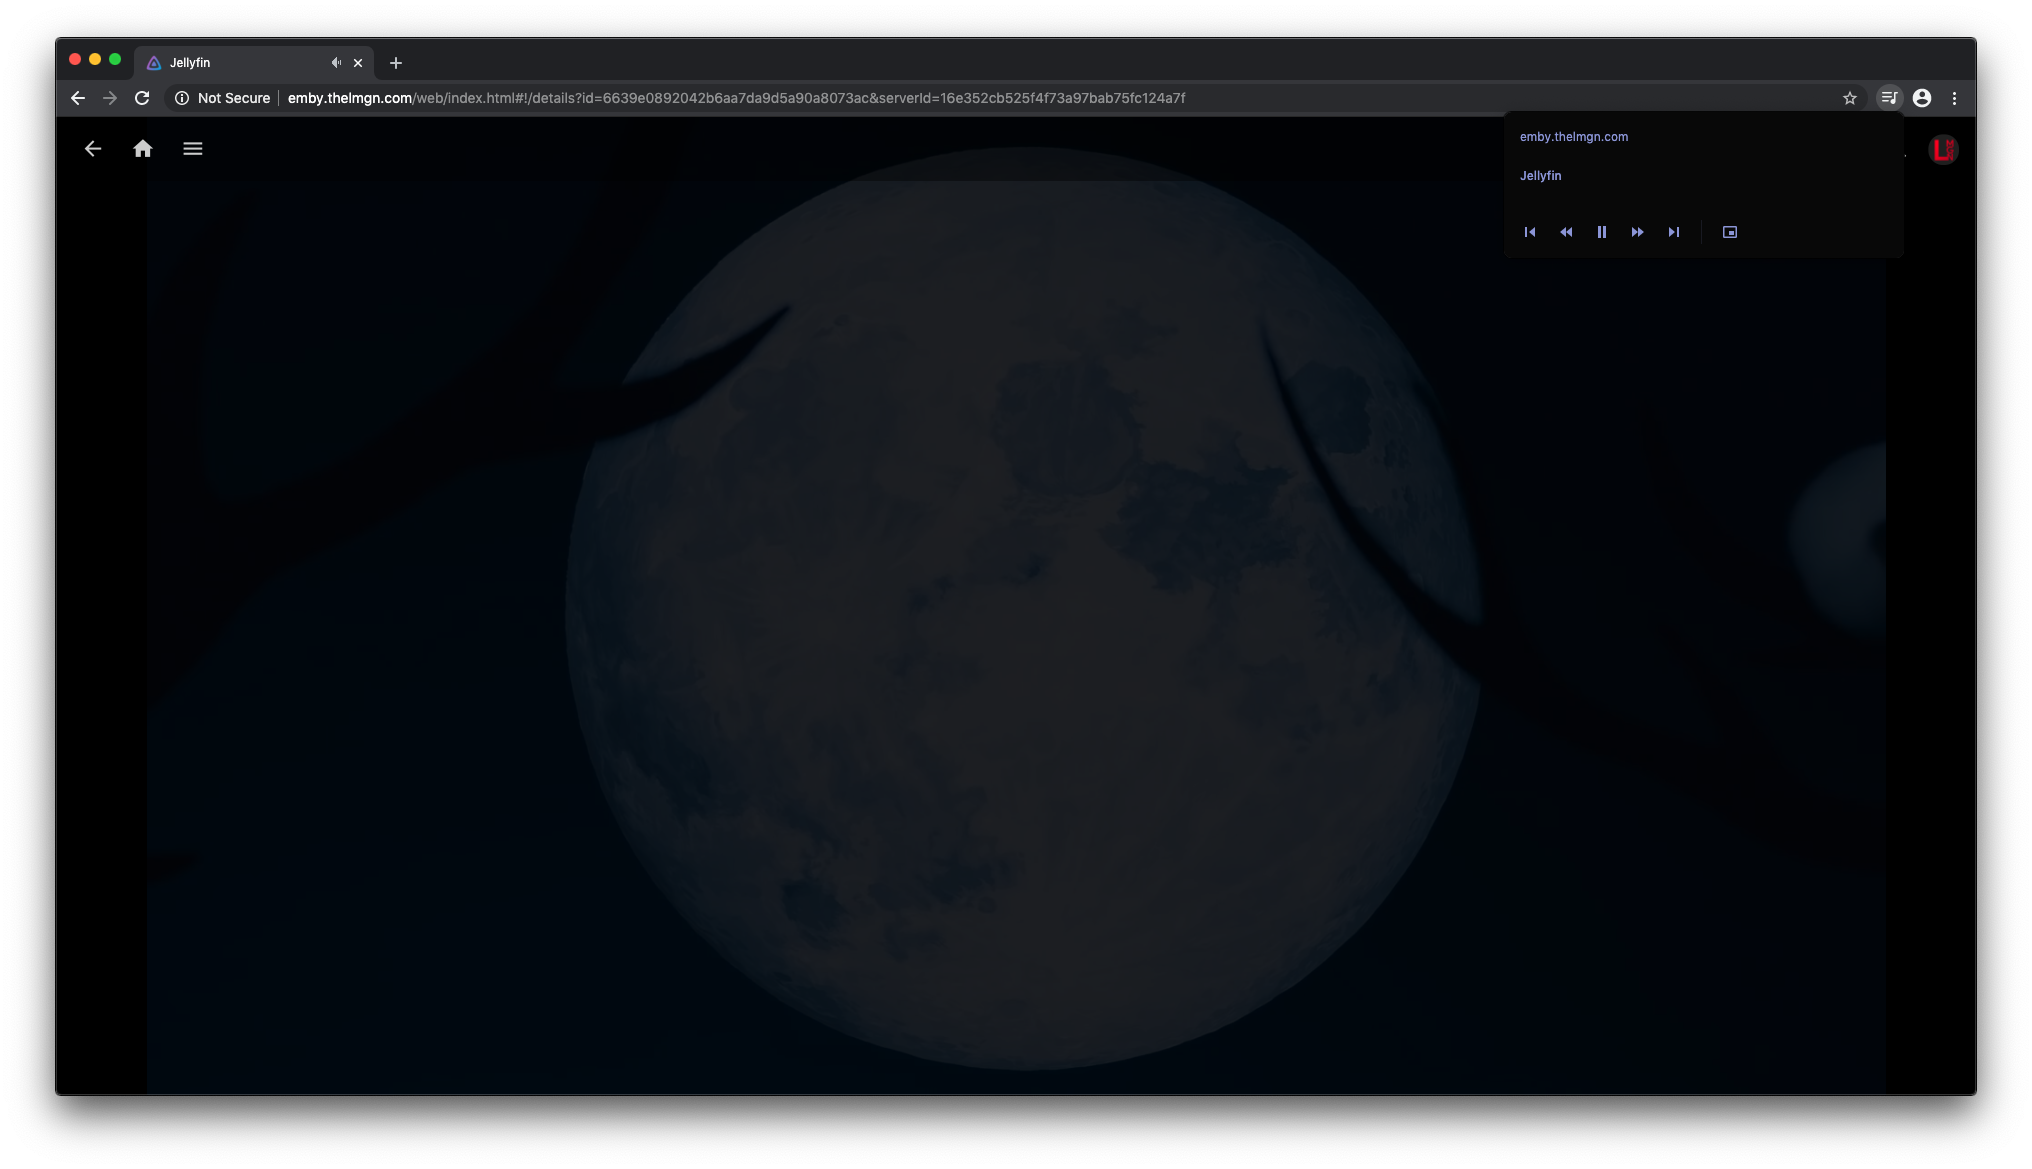2032x1169 pixels.
Task: Open Chrome's profile icon
Action: 1922,97
